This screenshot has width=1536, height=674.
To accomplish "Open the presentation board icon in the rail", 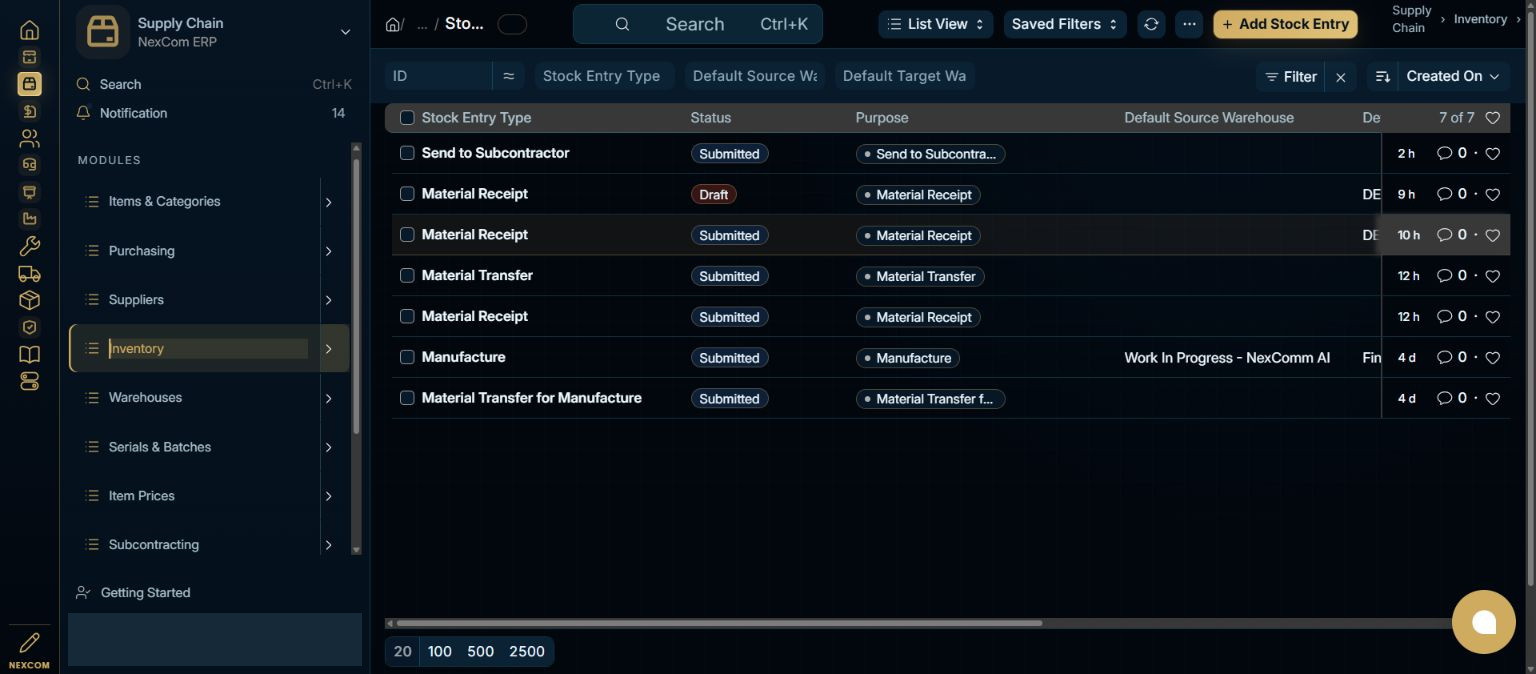I will tap(29, 192).
